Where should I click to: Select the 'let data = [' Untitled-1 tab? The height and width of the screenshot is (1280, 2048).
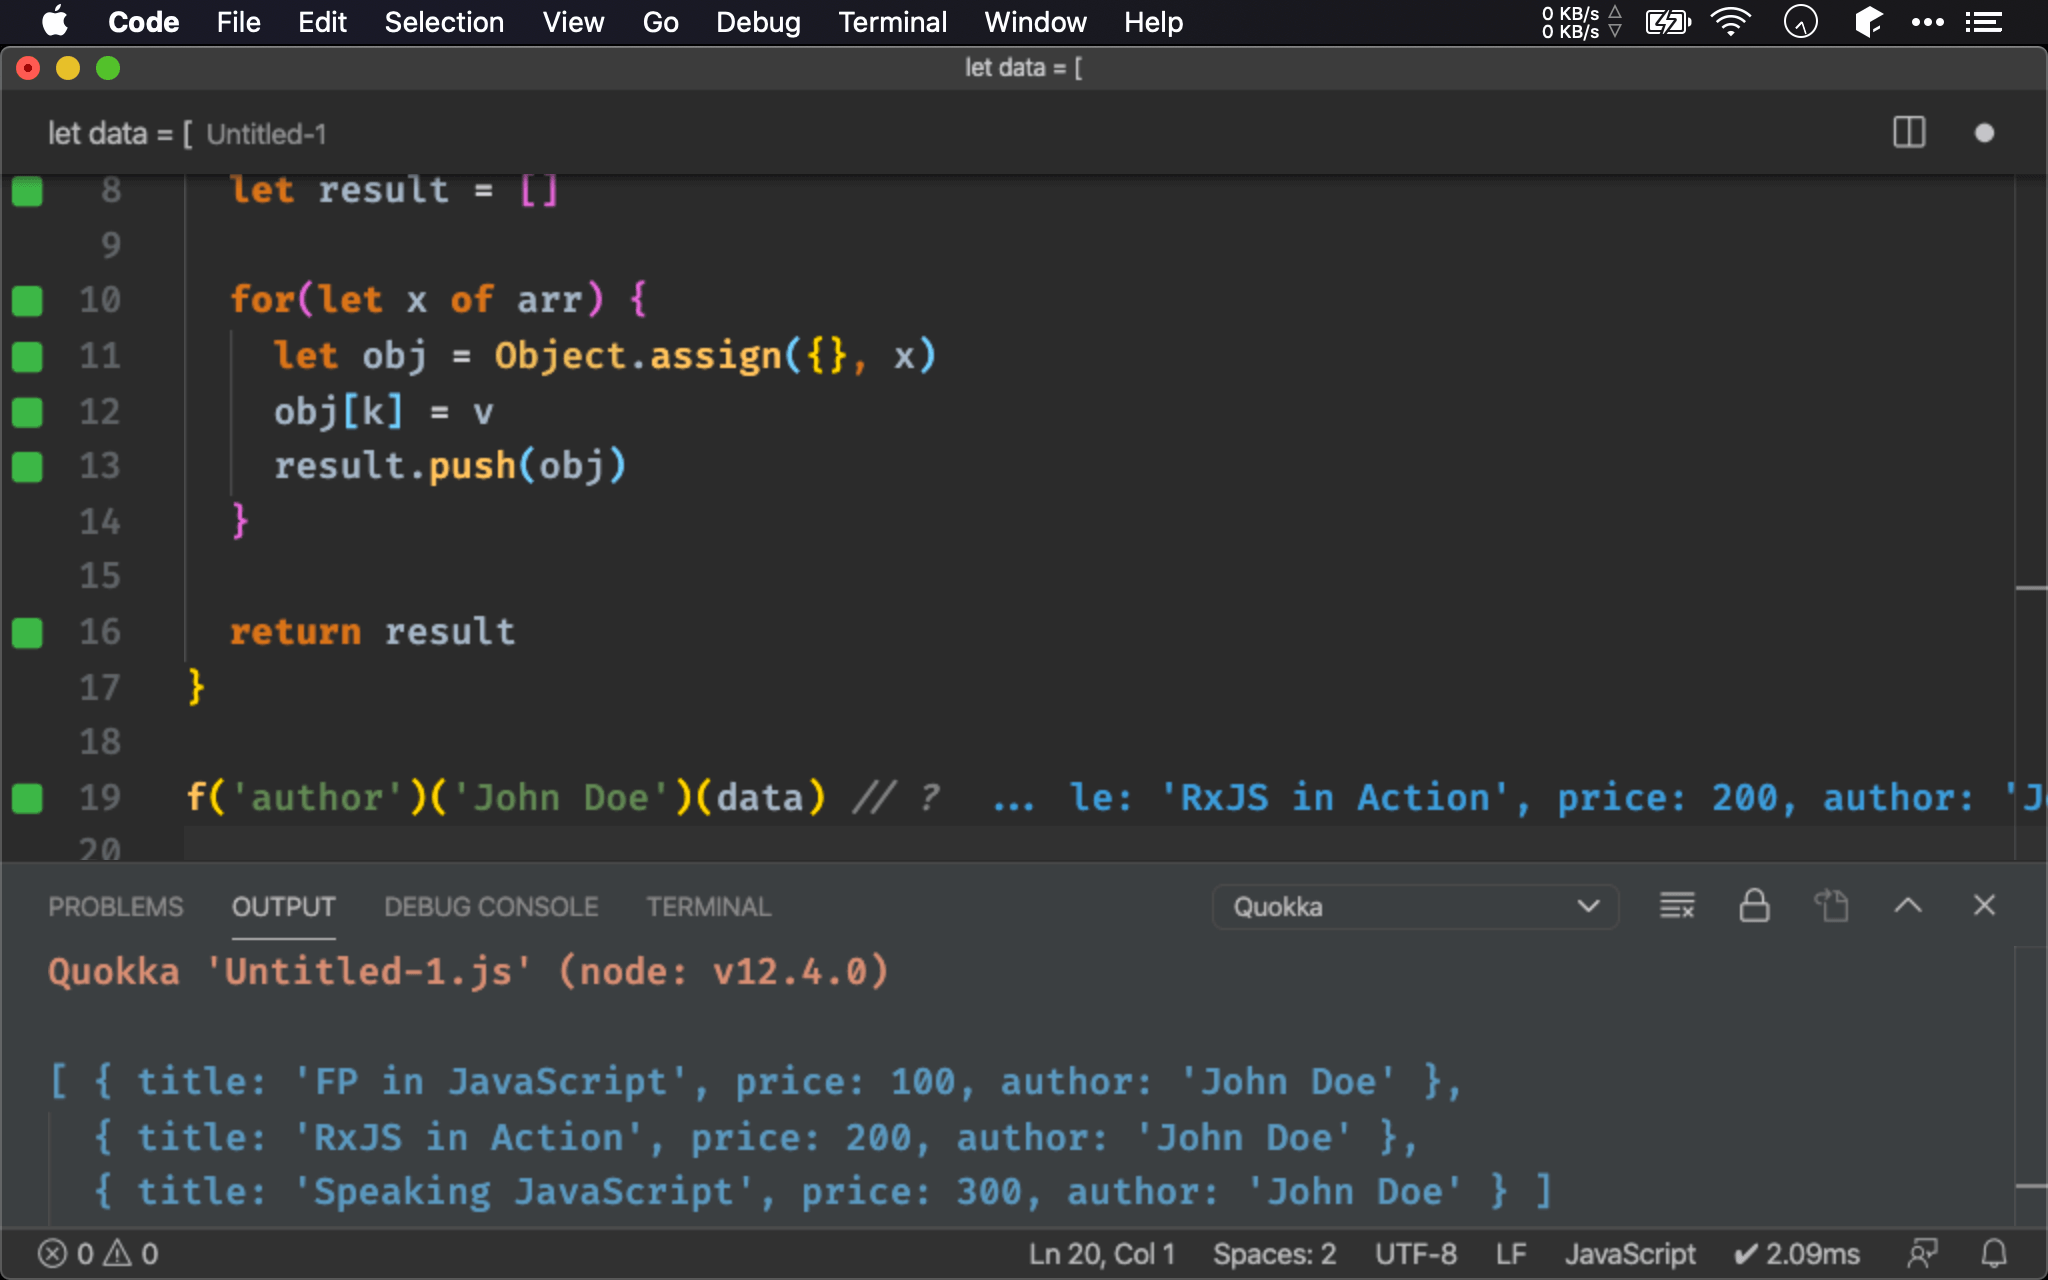tap(187, 134)
